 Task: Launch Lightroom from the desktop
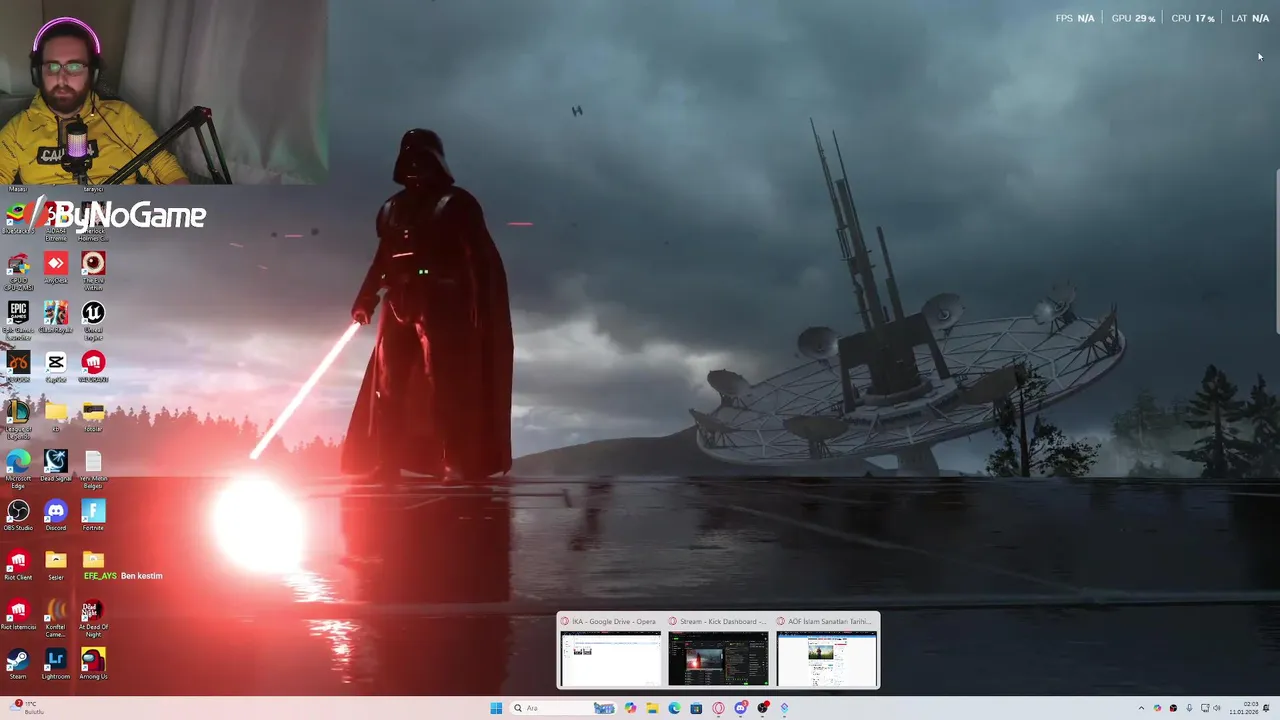click(x=56, y=664)
